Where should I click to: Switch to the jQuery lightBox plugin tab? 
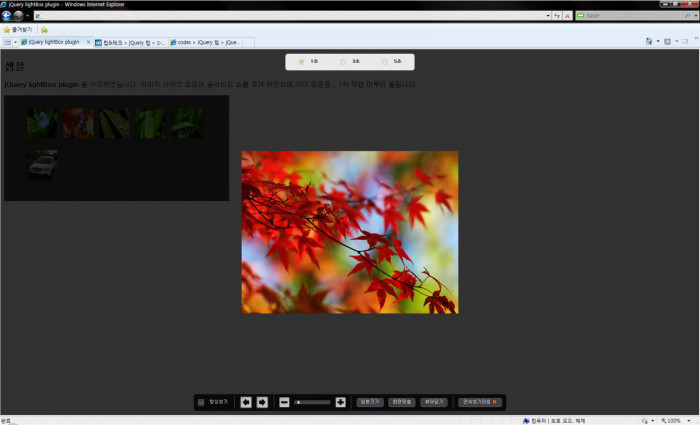(52, 42)
